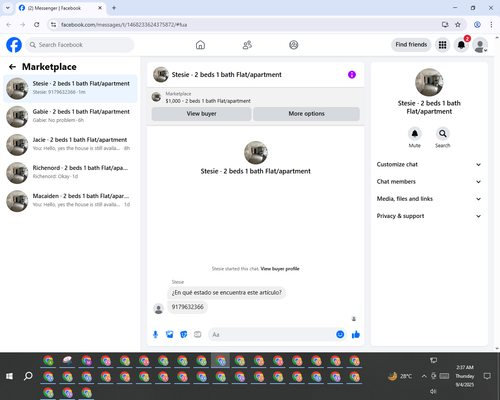Open Windows taskbar search

28,376
